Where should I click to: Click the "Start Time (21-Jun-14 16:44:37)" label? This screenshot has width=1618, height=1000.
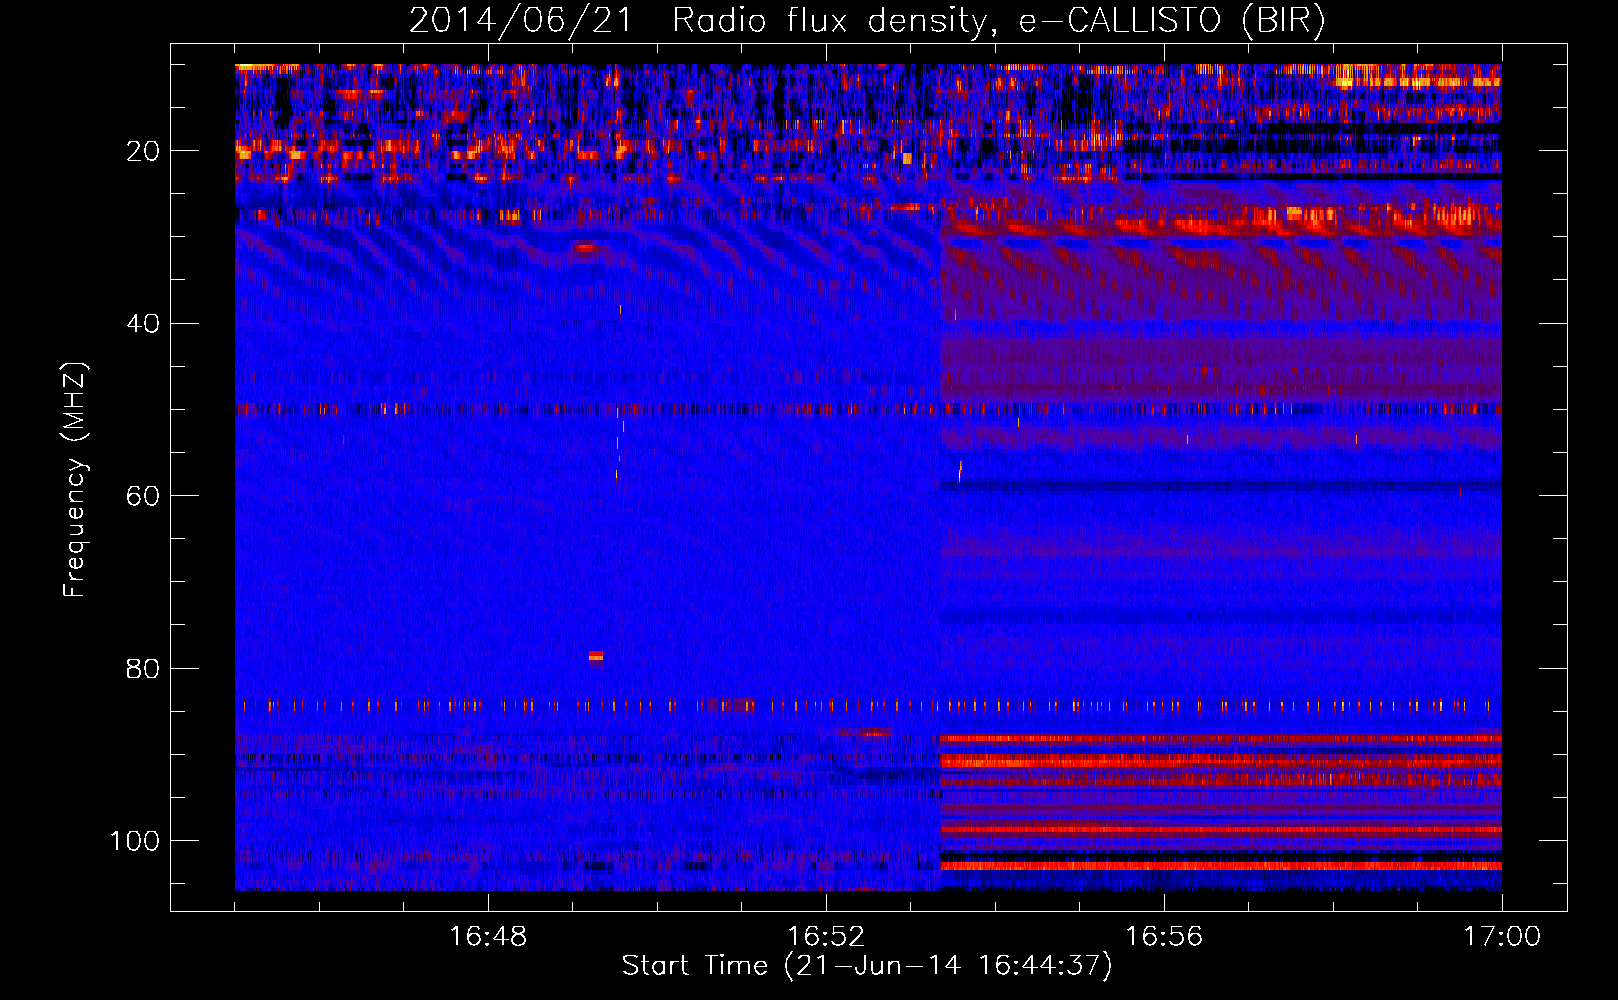coord(867,966)
